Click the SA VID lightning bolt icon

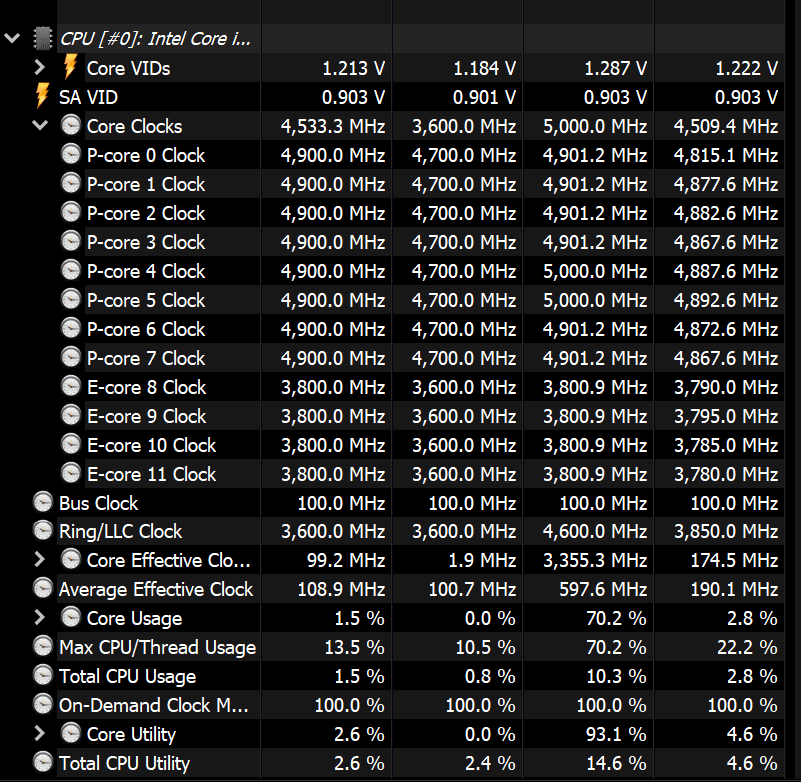[x=42, y=97]
